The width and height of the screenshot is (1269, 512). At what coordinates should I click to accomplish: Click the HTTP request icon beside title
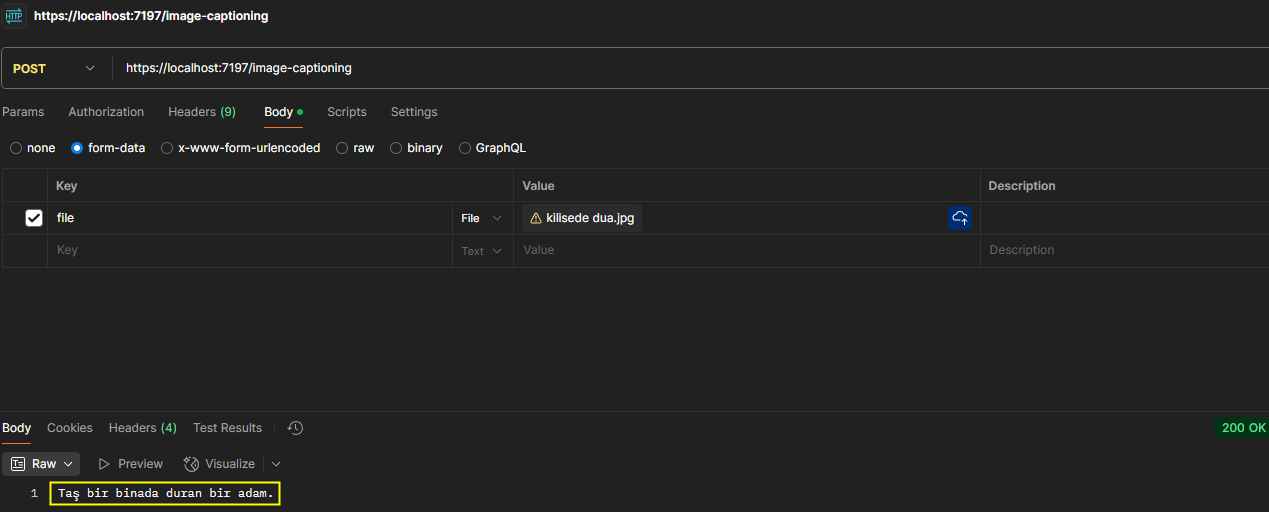(14, 16)
